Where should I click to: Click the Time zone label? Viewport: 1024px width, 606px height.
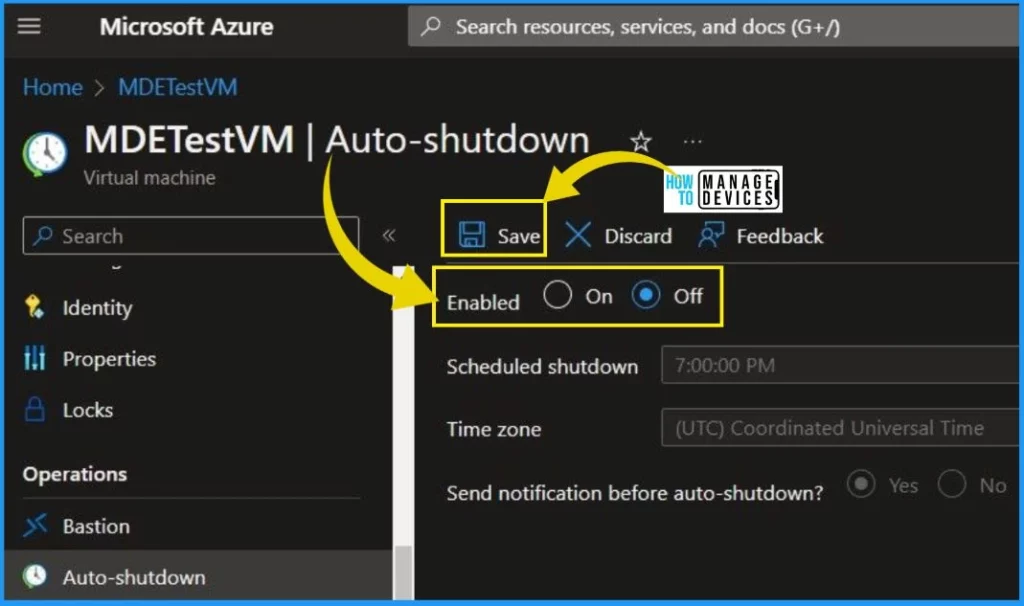pyautogui.click(x=494, y=429)
